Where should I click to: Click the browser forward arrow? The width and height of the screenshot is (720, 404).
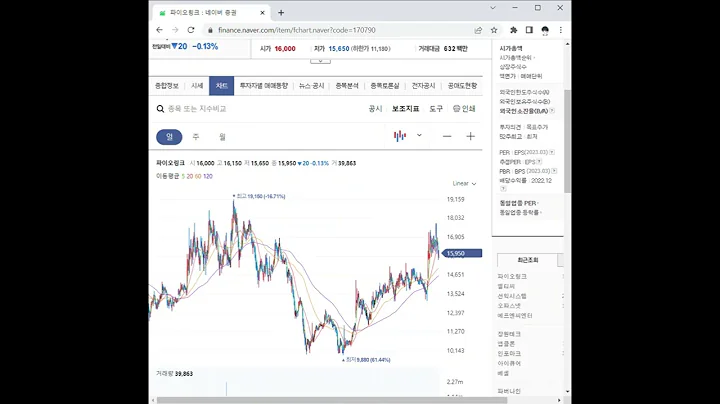175,30
